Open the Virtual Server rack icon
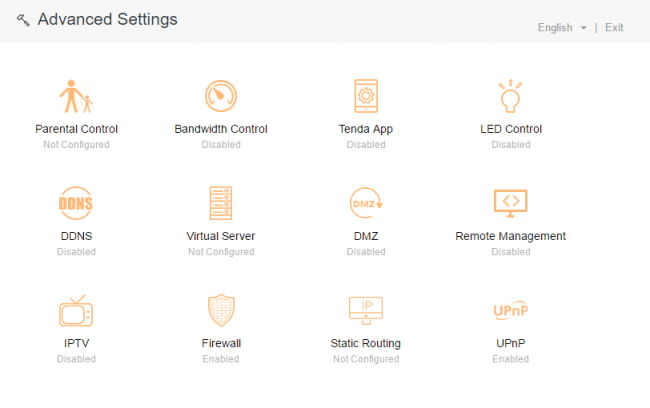 coord(221,203)
